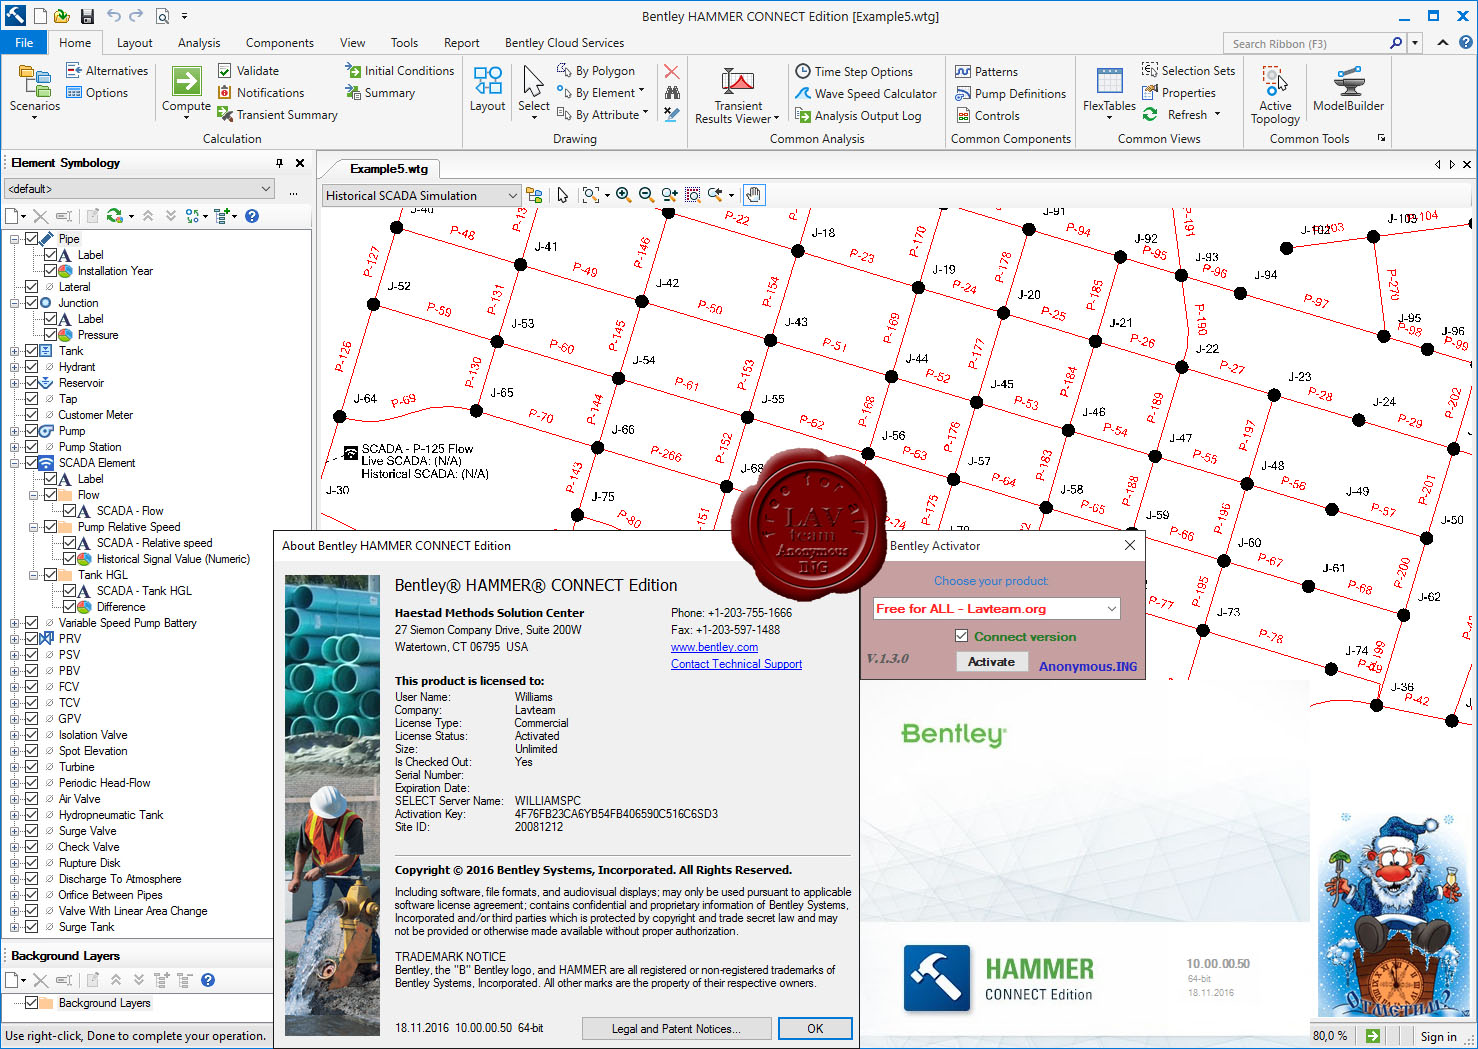Open Wave Speed Calculator
This screenshot has width=1478, height=1049.
866,94
